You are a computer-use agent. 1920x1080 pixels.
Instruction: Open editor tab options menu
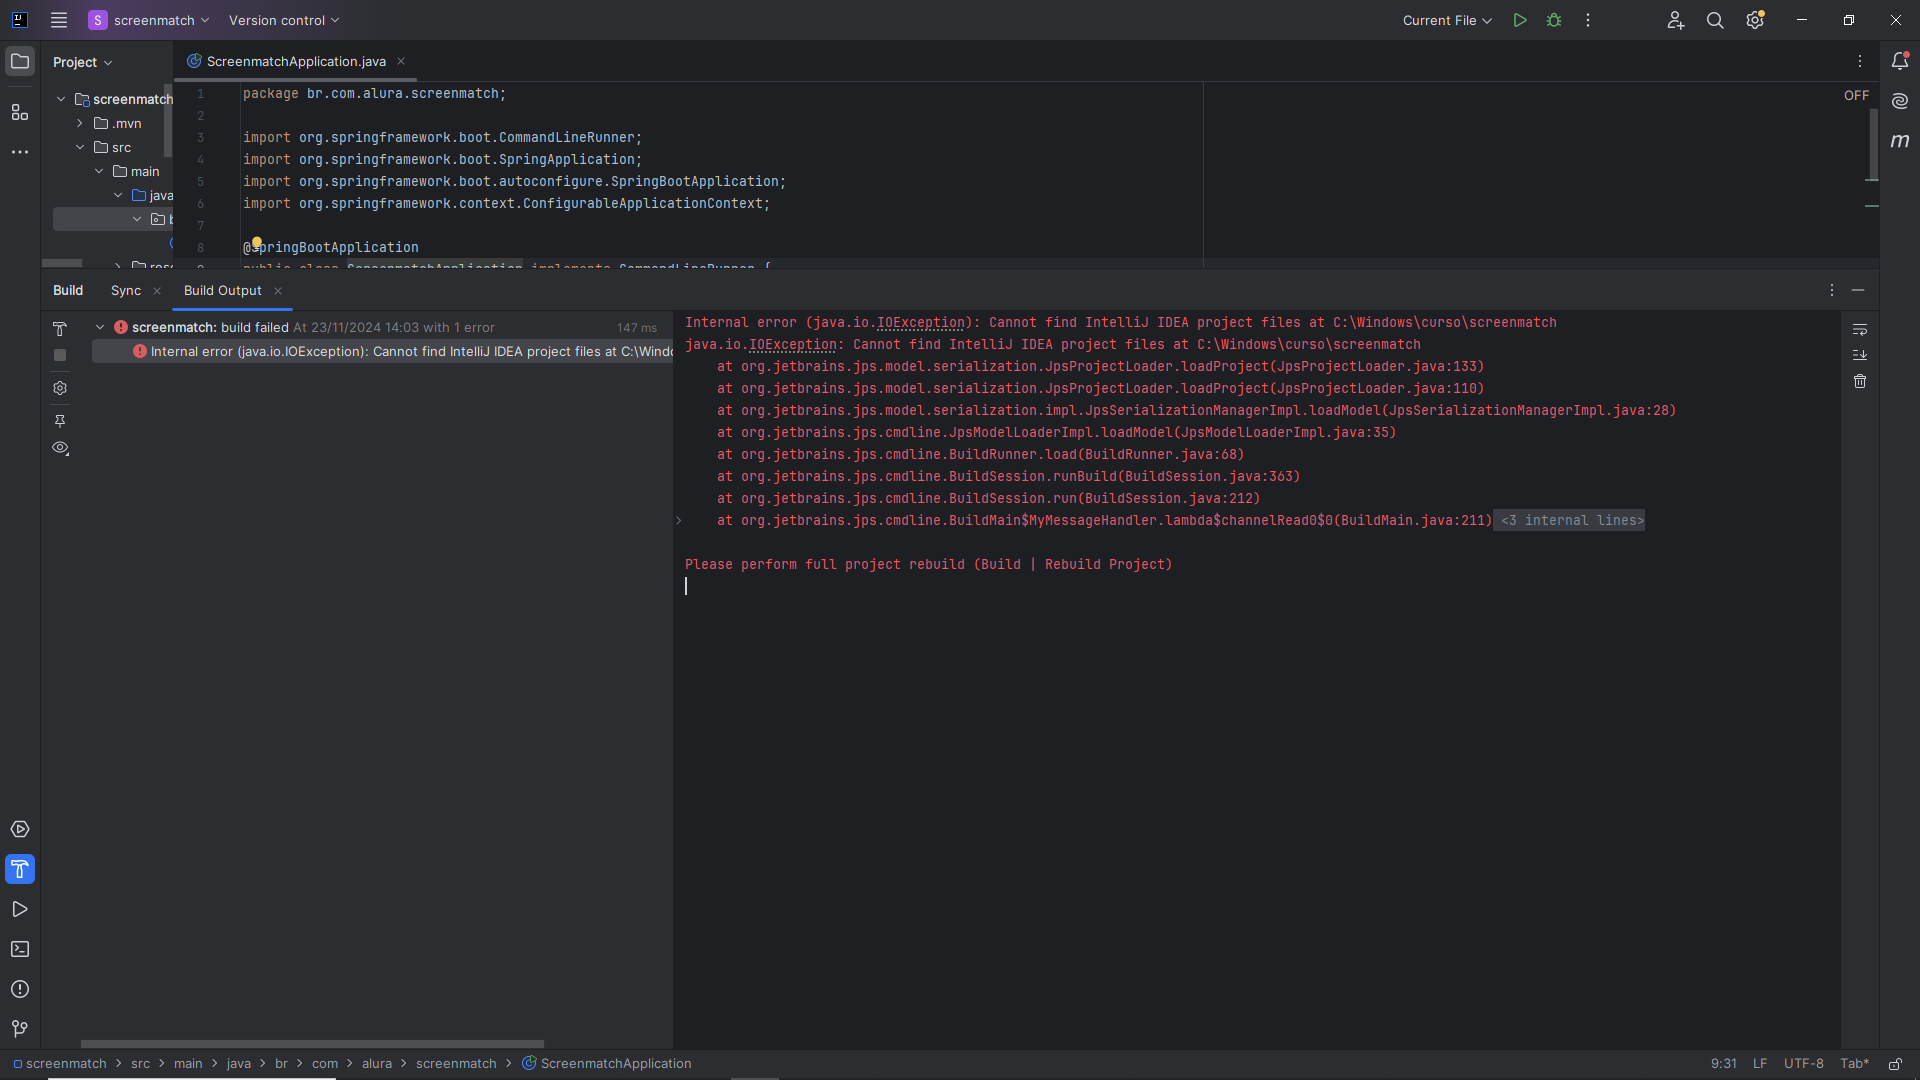pos(1860,61)
